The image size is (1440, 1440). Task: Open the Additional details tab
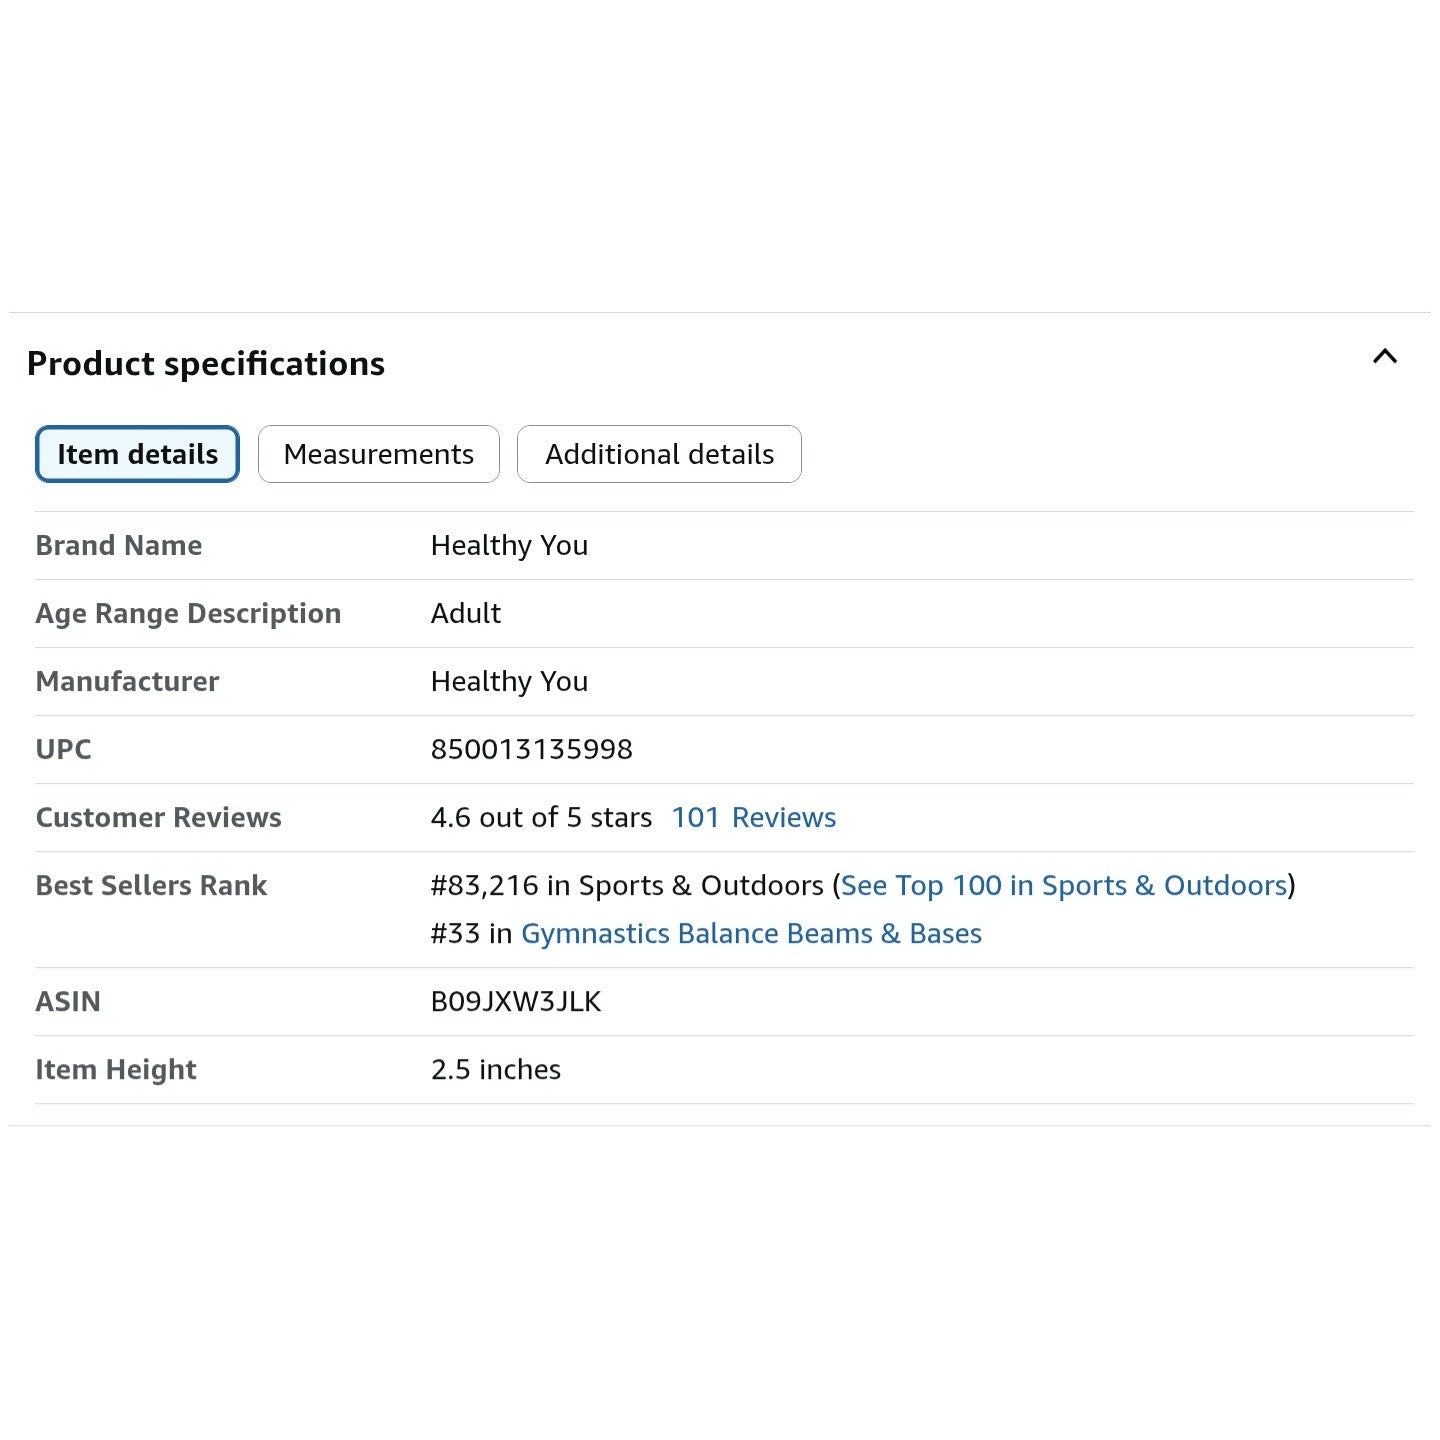[x=659, y=454]
